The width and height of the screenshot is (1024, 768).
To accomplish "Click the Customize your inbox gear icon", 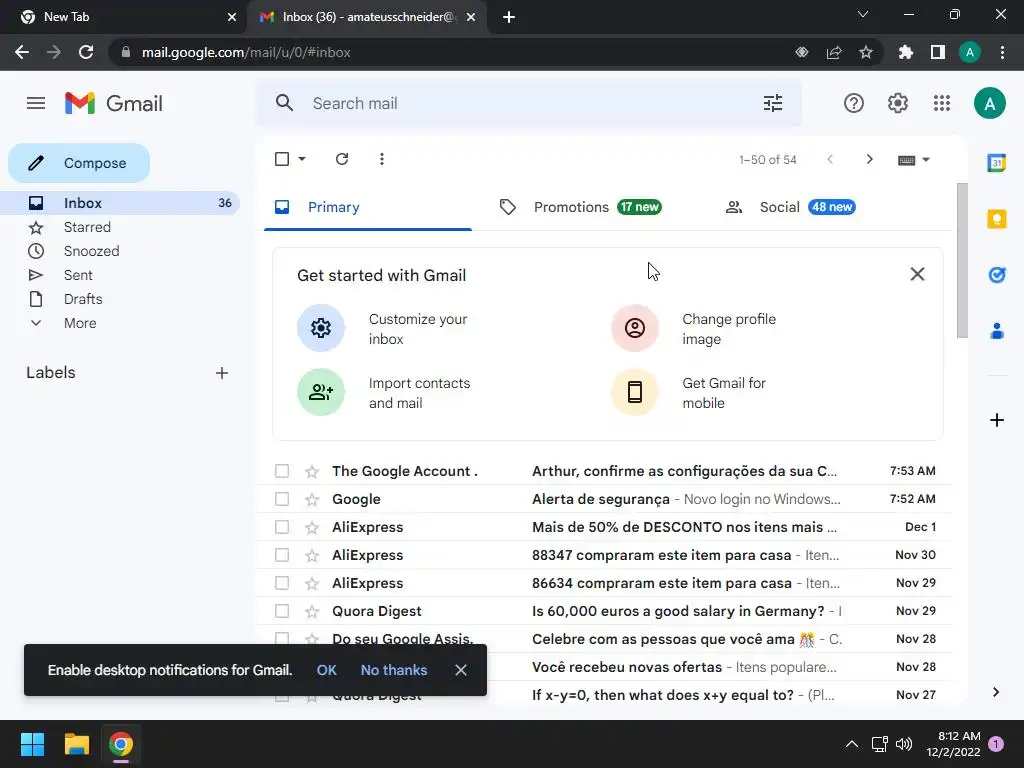I will (321, 328).
